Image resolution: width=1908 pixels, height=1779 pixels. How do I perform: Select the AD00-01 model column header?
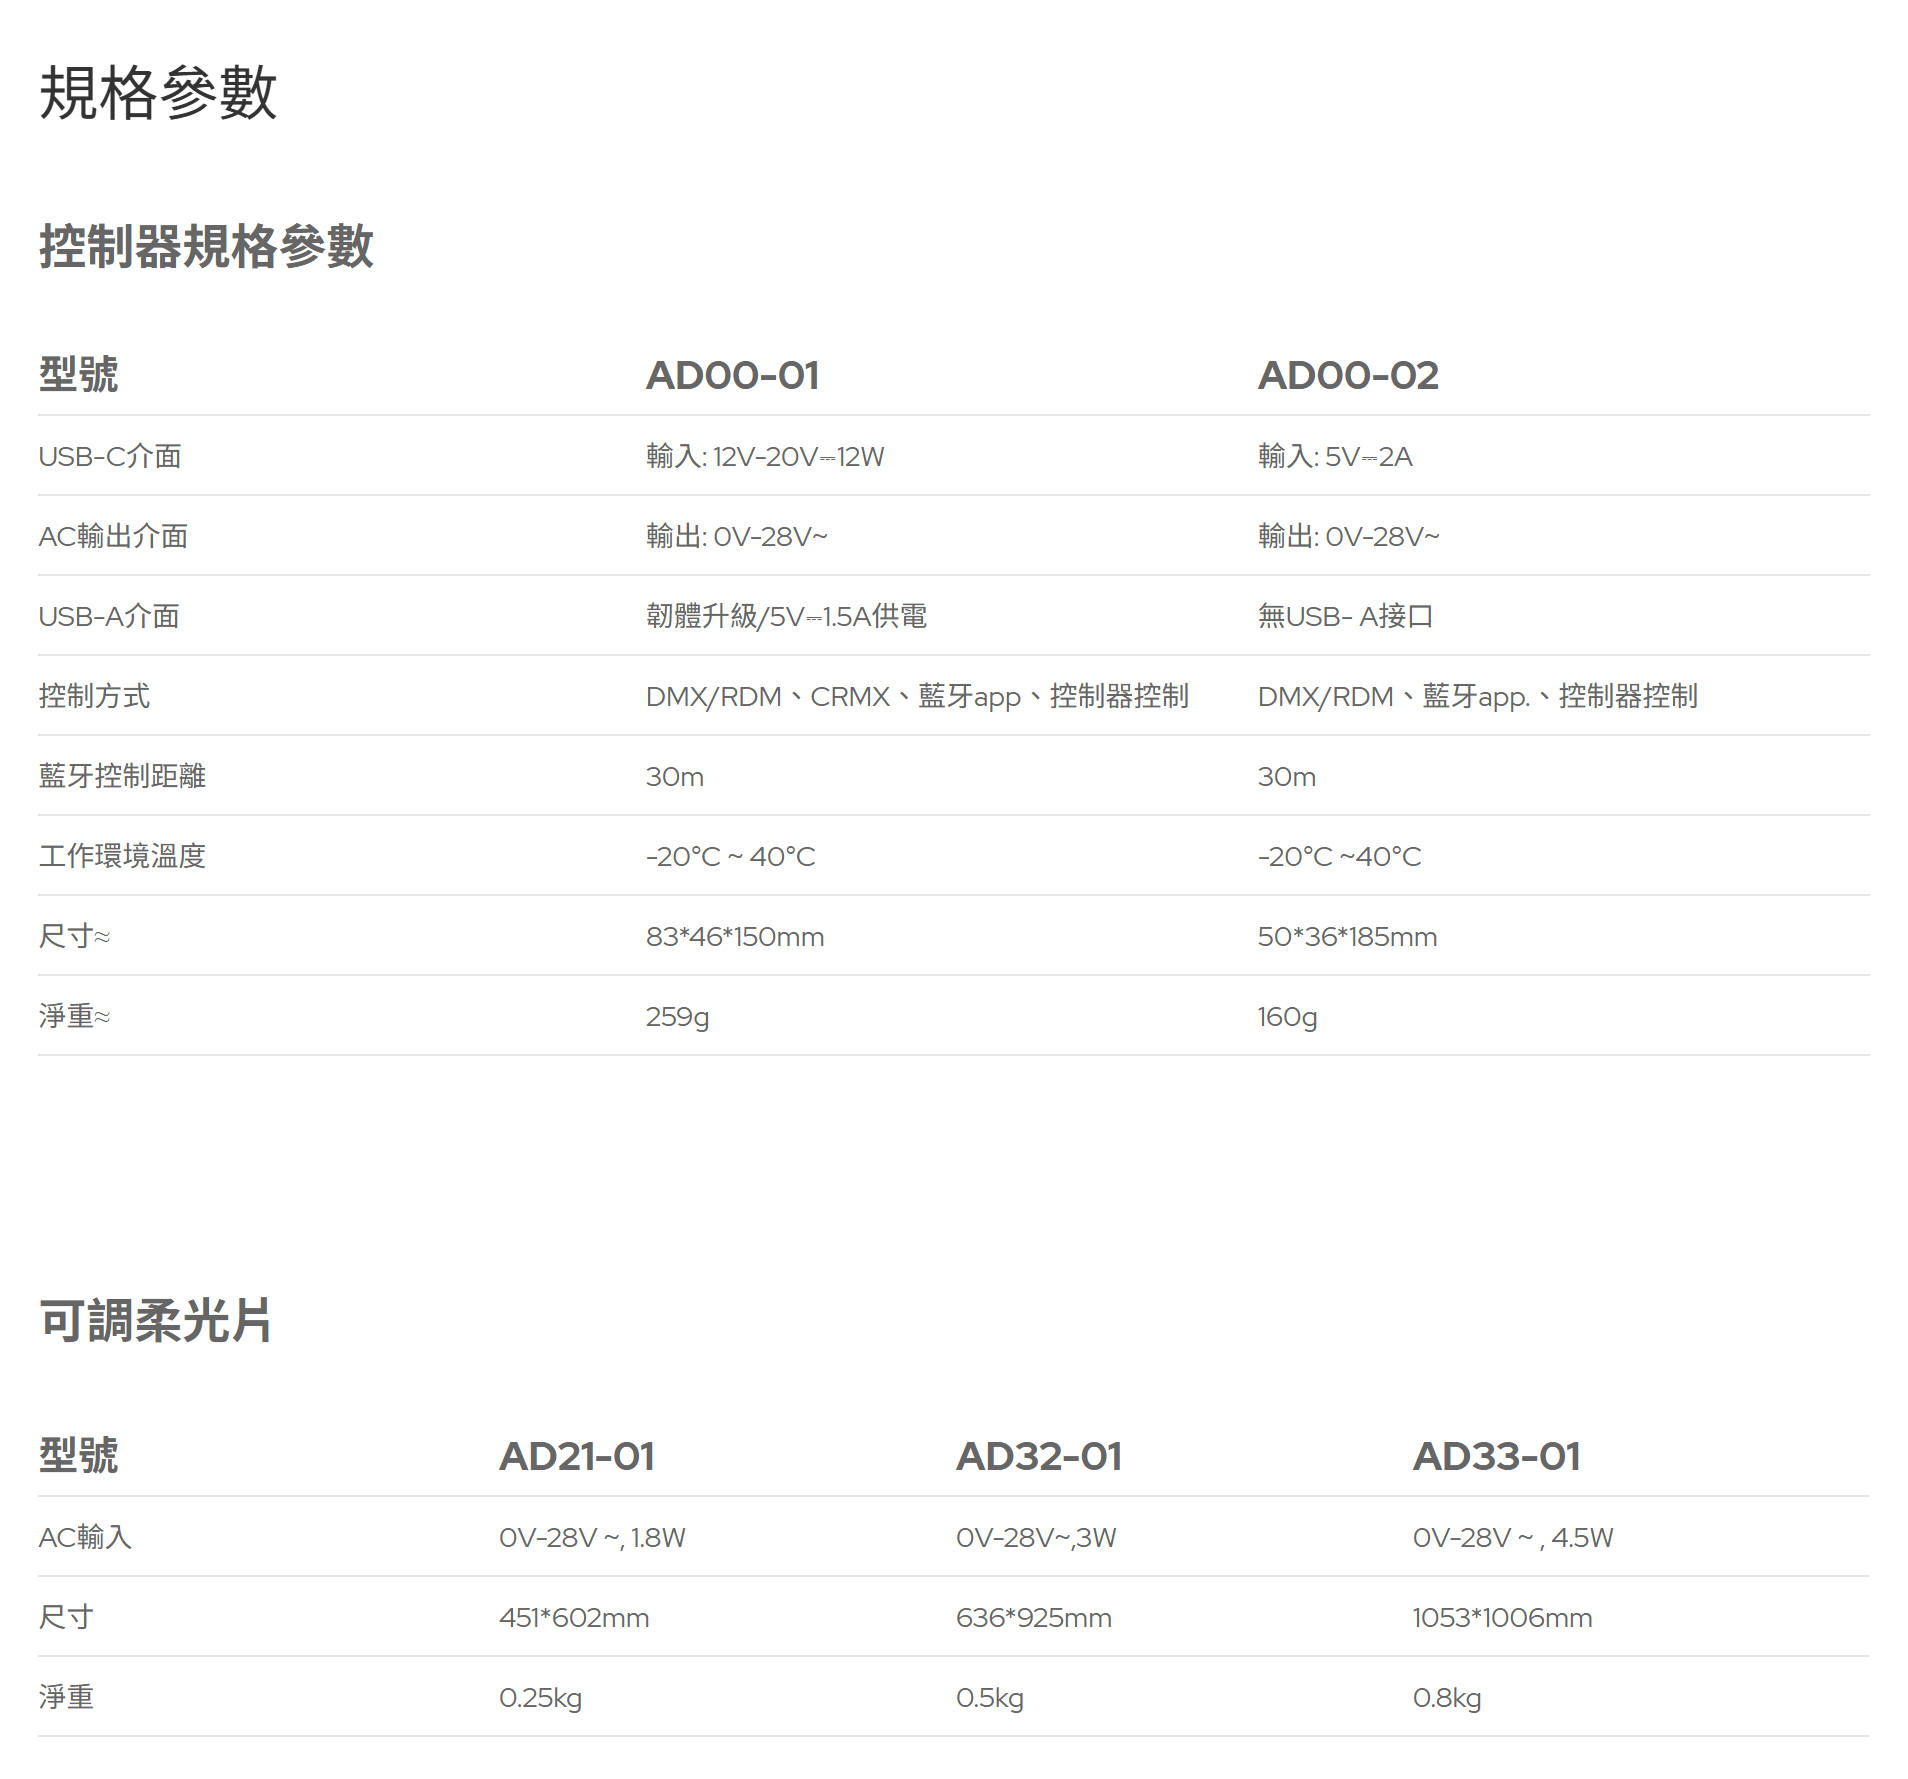click(732, 376)
